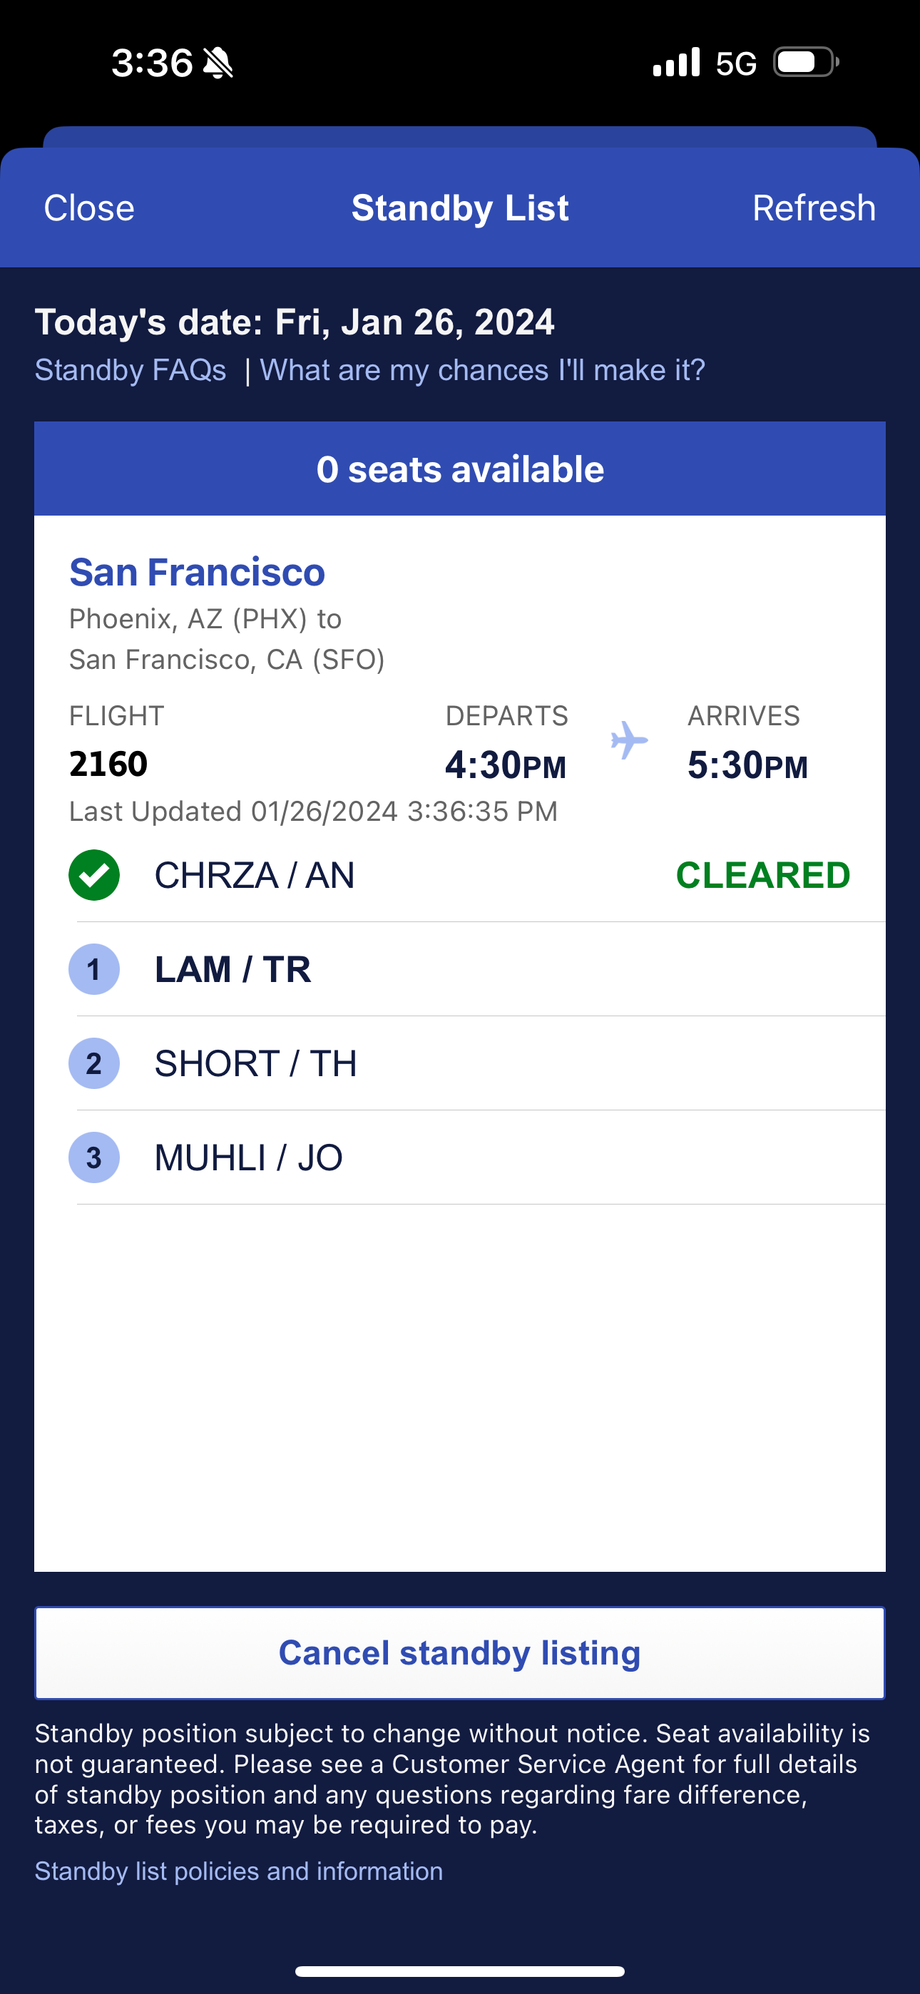Tap the San Francisco destination heading

[x=197, y=572]
